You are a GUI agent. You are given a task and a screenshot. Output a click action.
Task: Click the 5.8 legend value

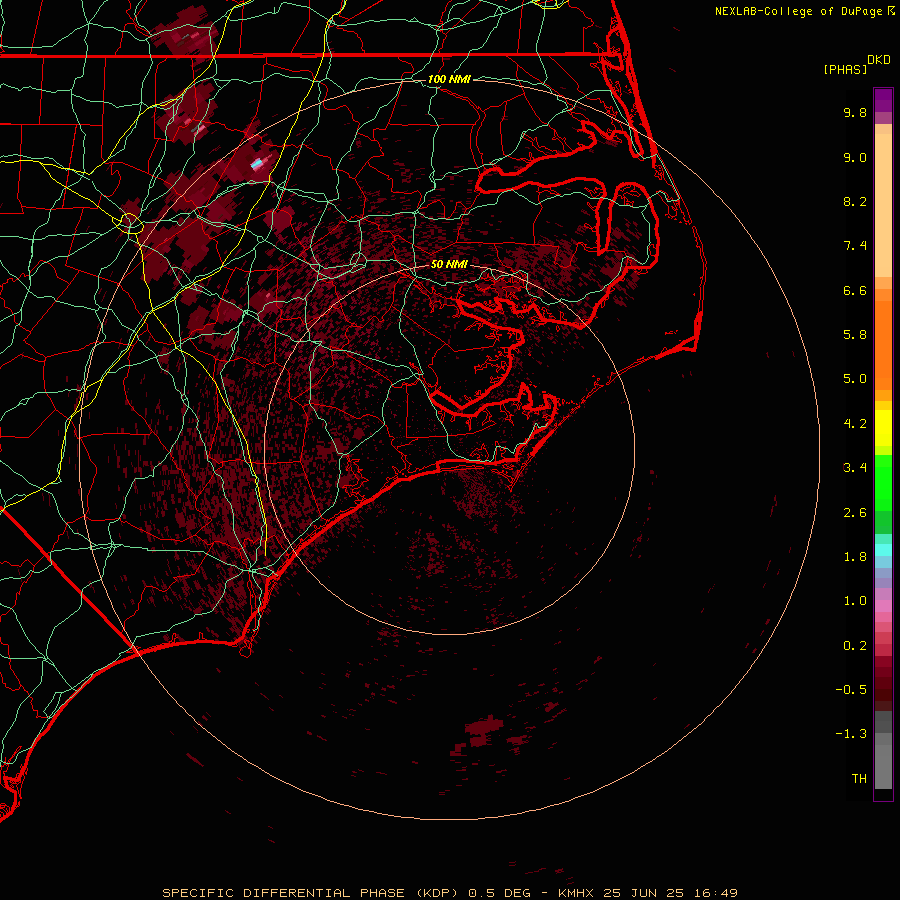click(855, 335)
